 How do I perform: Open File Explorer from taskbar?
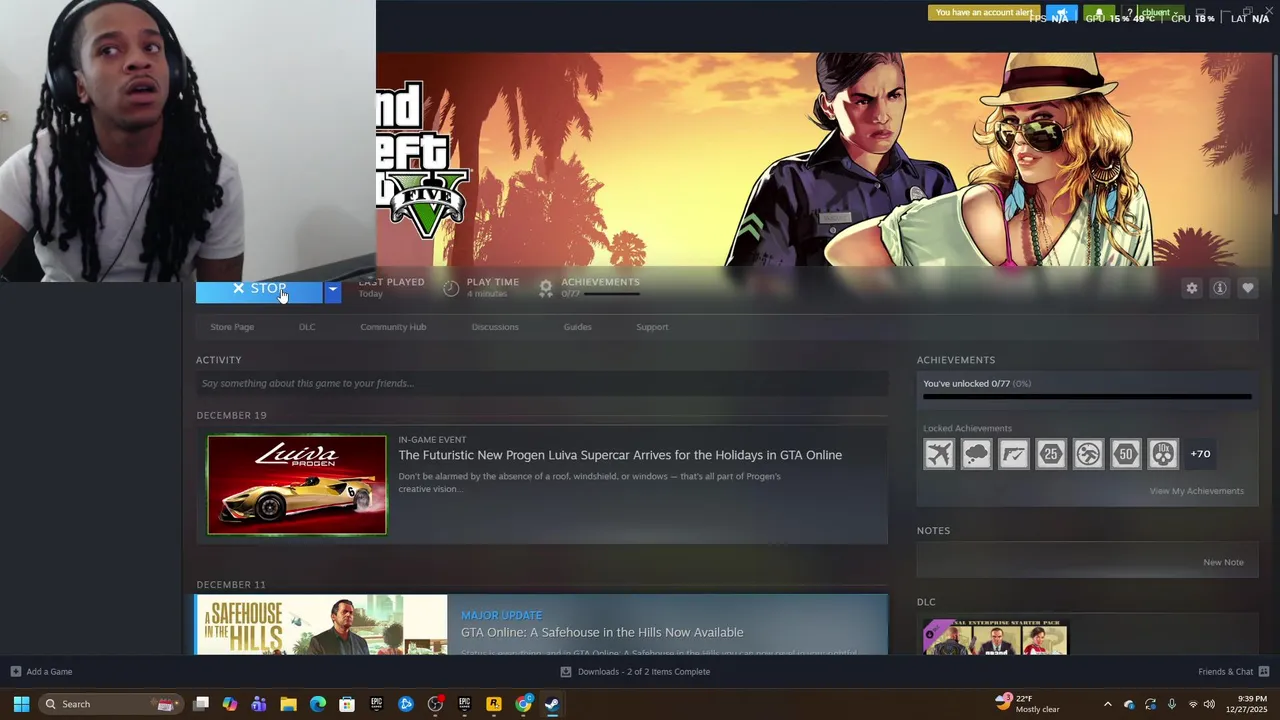(288, 704)
